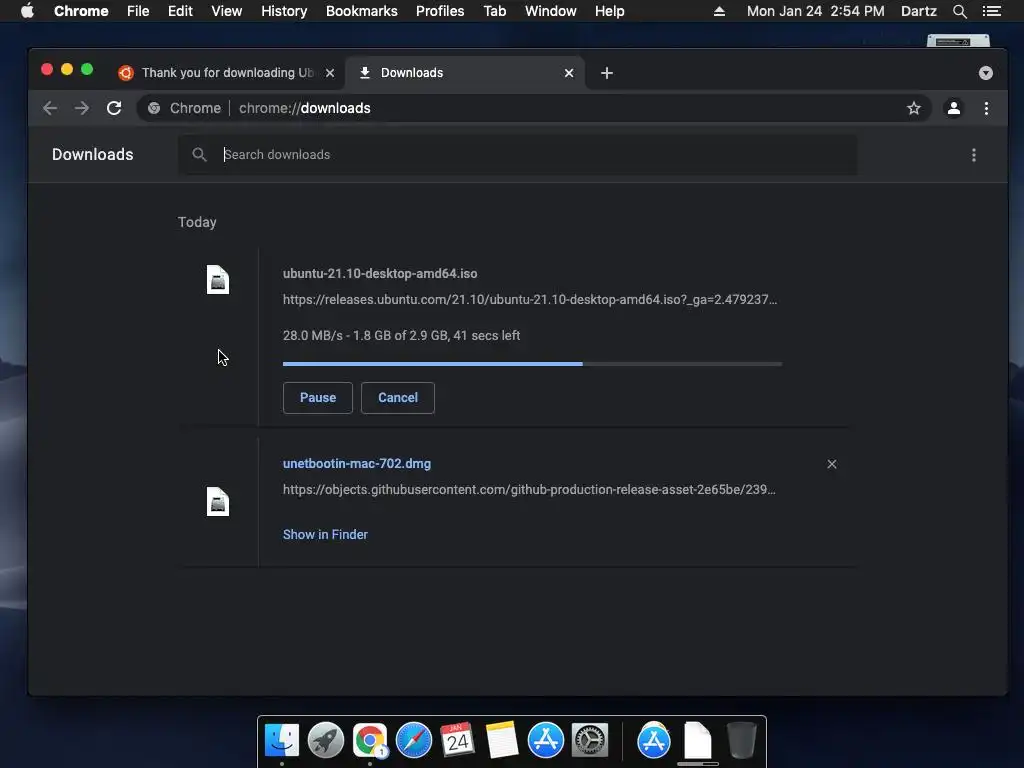Open the View menu
The image size is (1024, 768).
click(x=227, y=11)
